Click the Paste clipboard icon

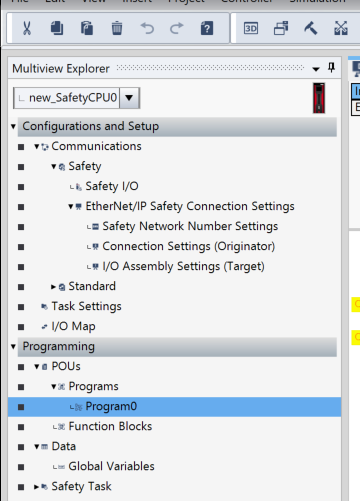tap(87, 28)
